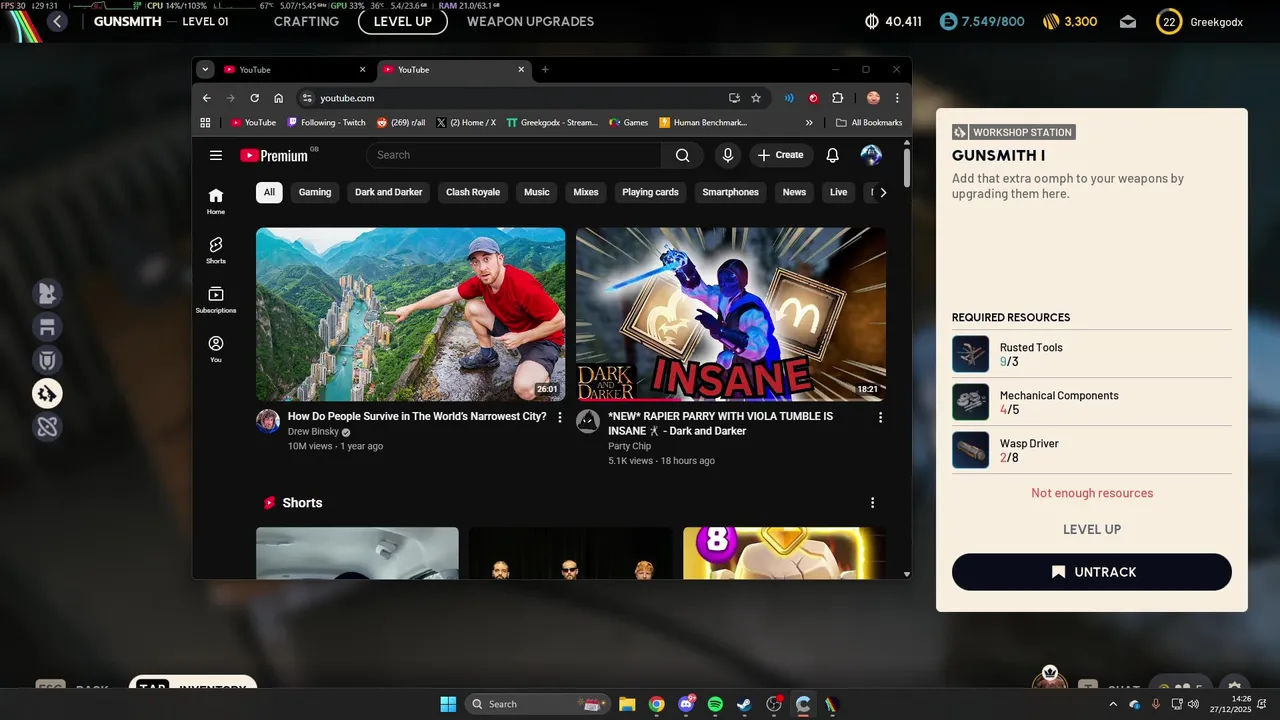
Task: Open YouTube account avatar menu
Action: pyautogui.click(x=871, y=155)
